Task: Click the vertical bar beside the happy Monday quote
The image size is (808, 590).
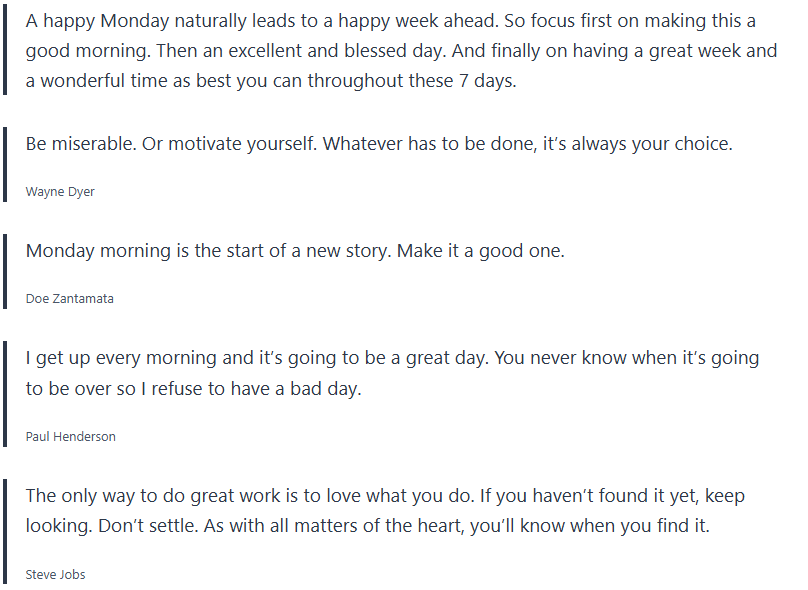Action: pos(5,50)
